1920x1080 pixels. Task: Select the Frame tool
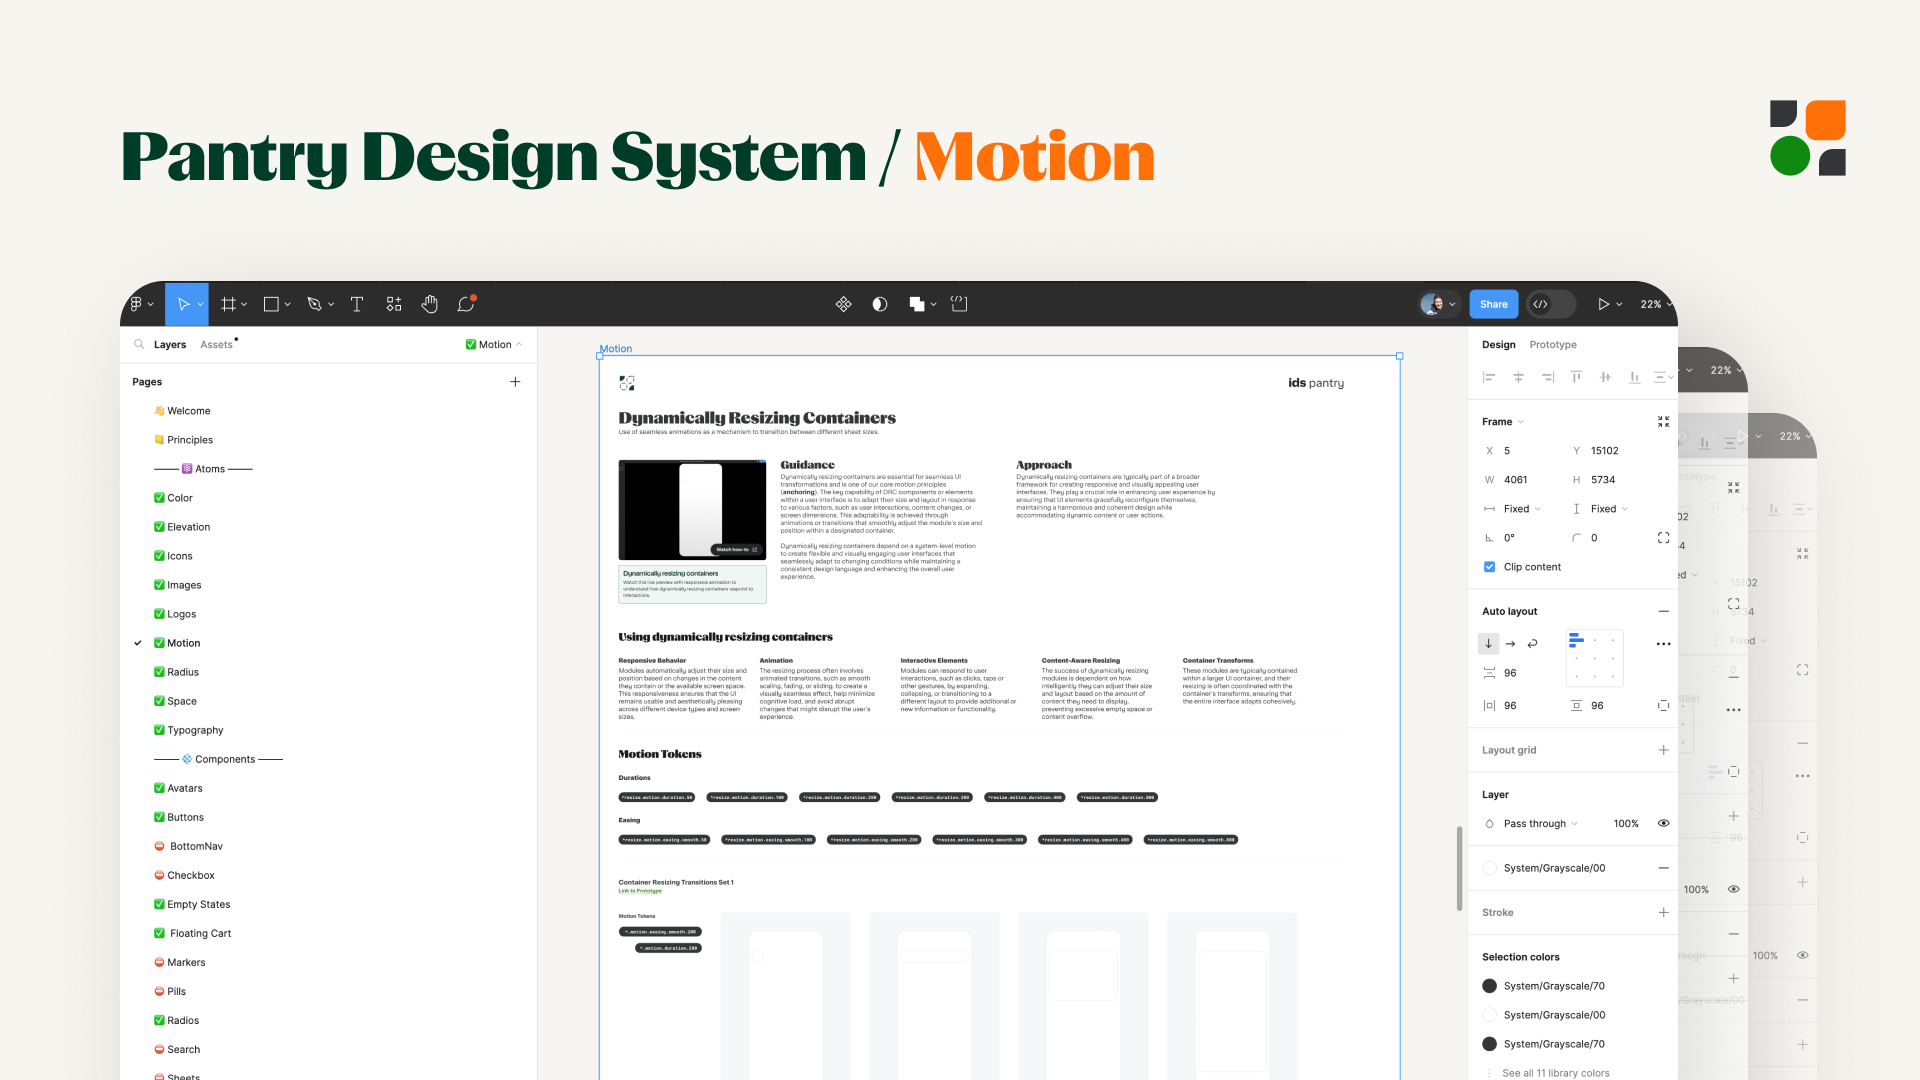(x=228, y=304)
